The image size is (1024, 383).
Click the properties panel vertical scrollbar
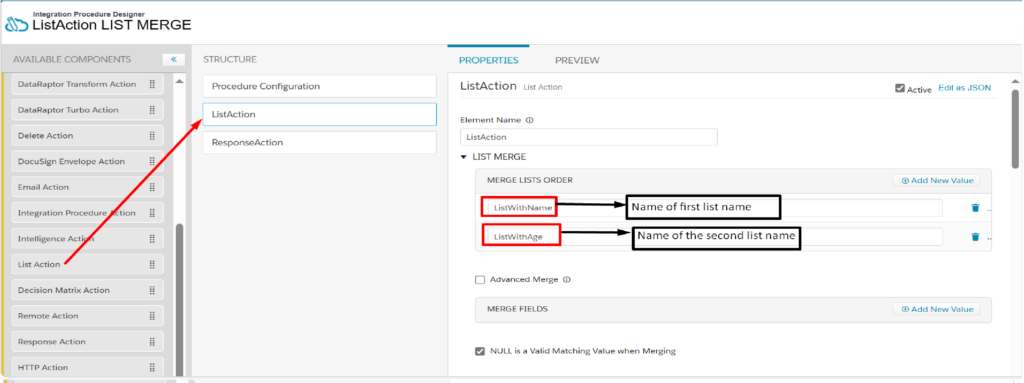[x=1015, y=129]
